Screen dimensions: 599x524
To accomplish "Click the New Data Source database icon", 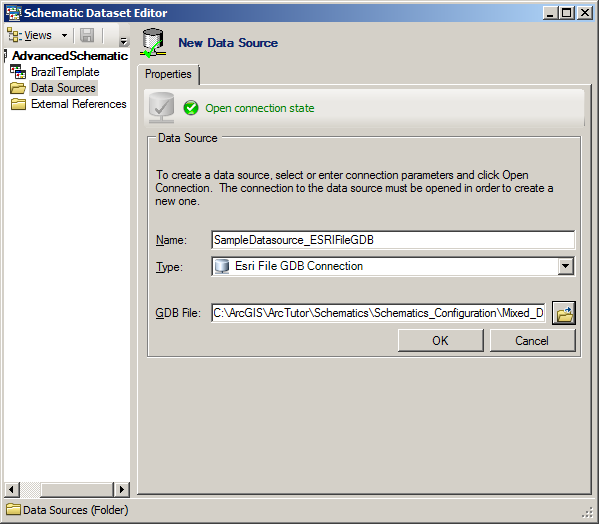I will 153,43.
